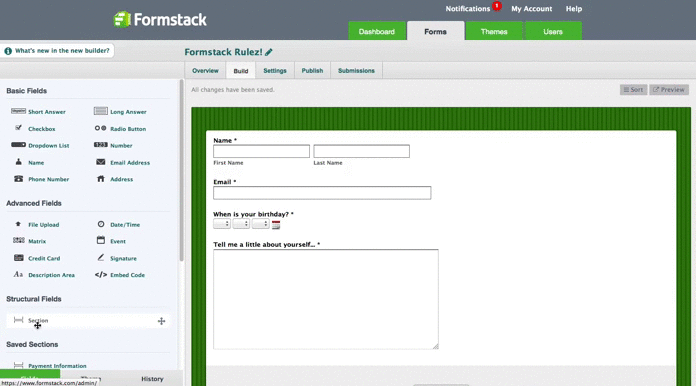
Task: Open the Settings sub-tab
Action: pos(275,71)
